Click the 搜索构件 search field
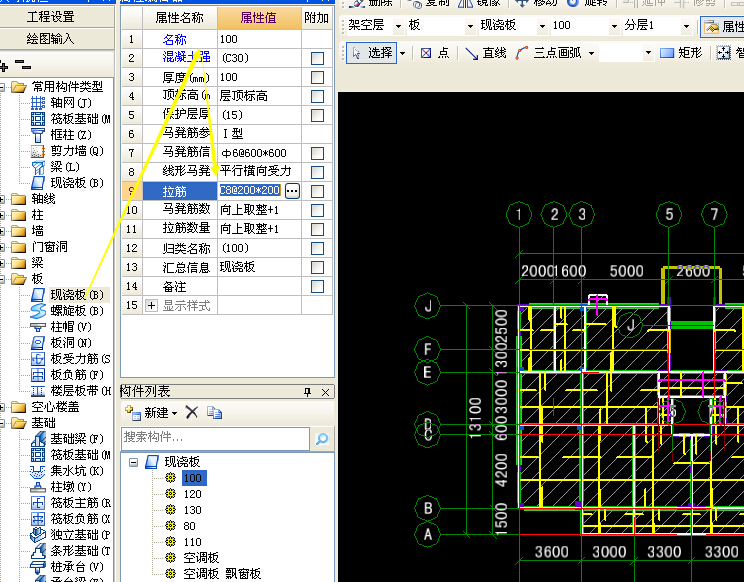Viewport: 744px width, 582px height. tap(215, 438)
